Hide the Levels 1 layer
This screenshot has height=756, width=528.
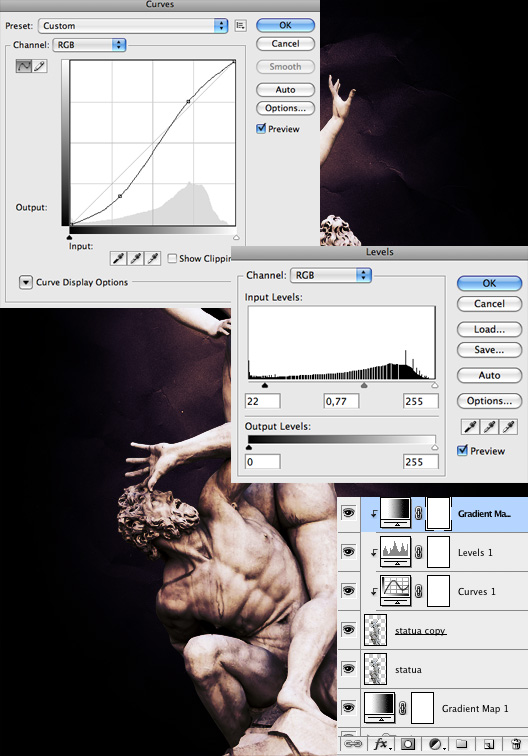[x=348, y=552]
